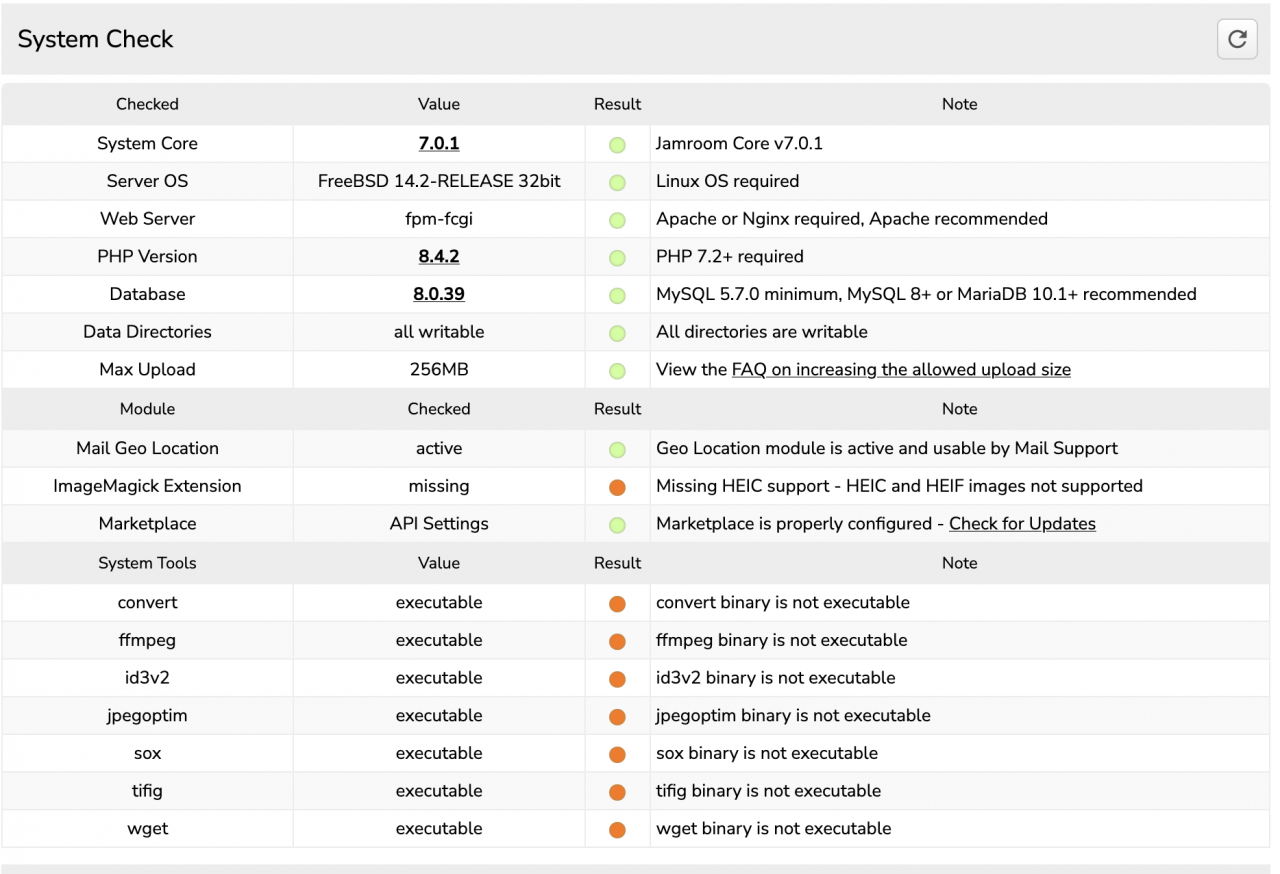Image resolution: width=1280 pixels, height=874 pixels.
Task: Click the orange status dot for wget
Action: (x=617, y=829)
